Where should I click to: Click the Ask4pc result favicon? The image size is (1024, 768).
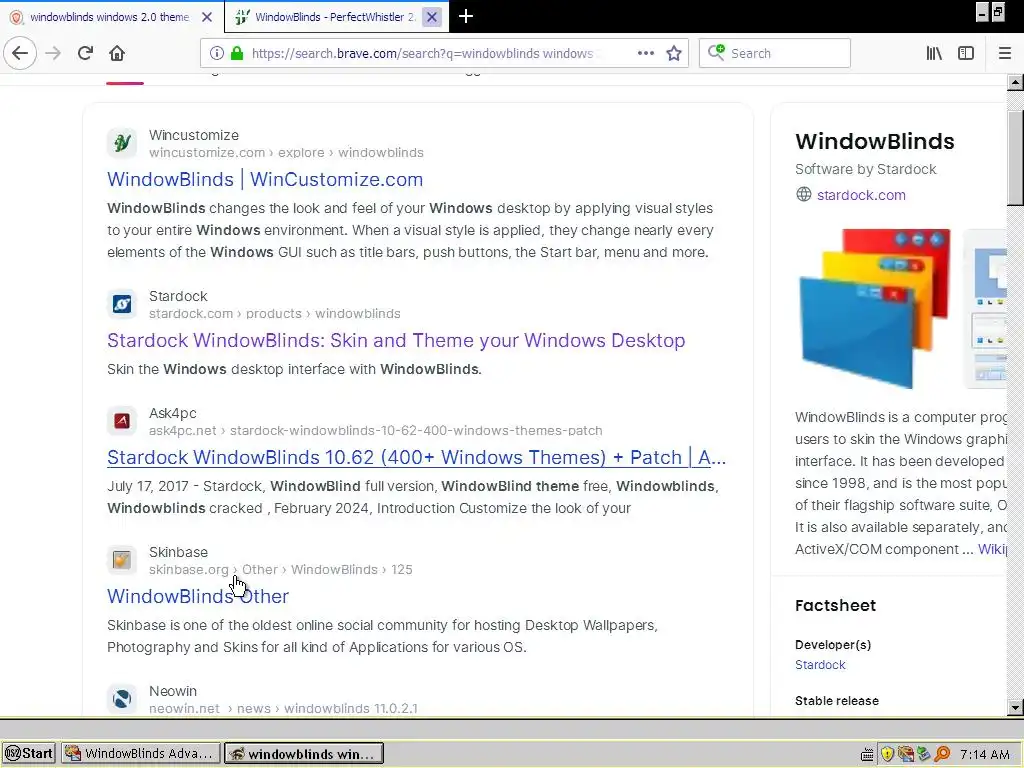pyautogui.click(x=122, y=421)
